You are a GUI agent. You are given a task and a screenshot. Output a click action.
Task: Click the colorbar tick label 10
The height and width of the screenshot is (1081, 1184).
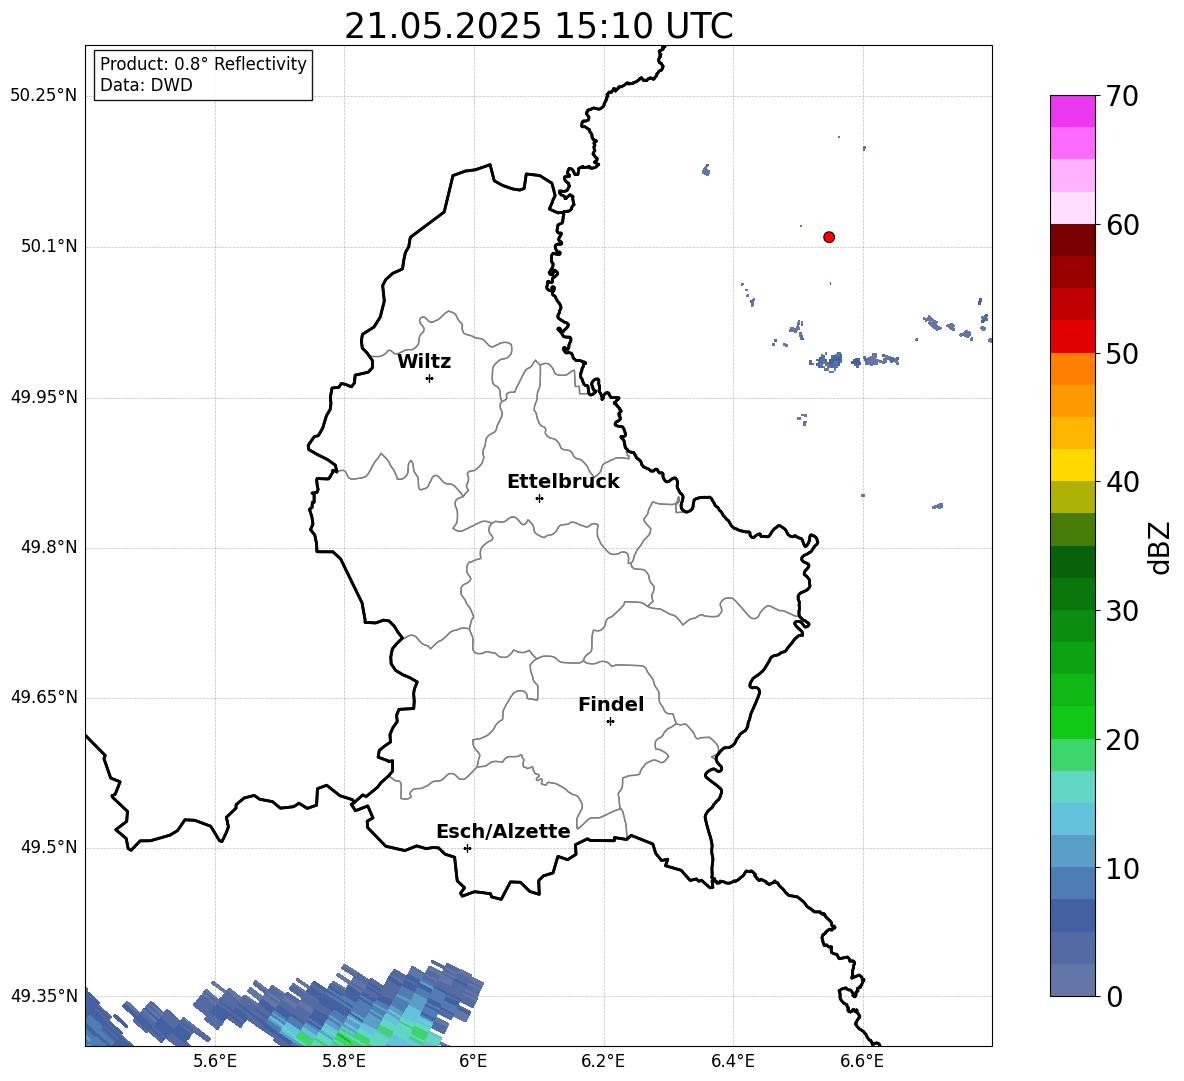pyautogui.click(x=1122, y=870)
